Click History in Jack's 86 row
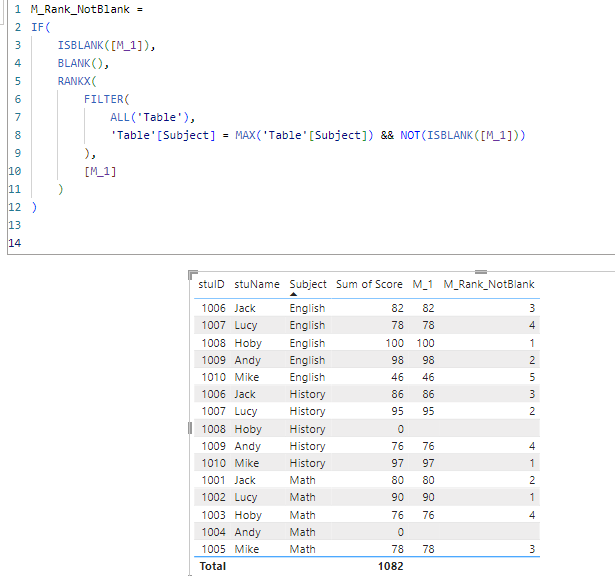Image resolution: width=615 pixels, height=576 pixels. pyautogui.click(x=308, y=394)
